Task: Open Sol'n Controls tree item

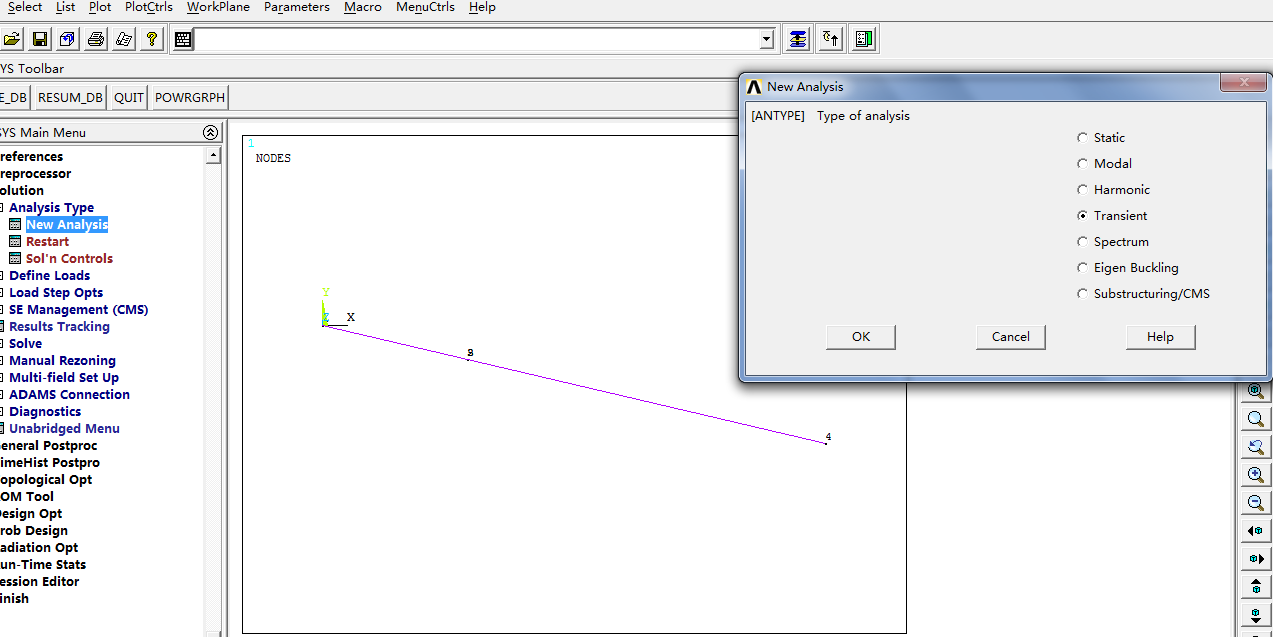Action: [x=69, y=259]
